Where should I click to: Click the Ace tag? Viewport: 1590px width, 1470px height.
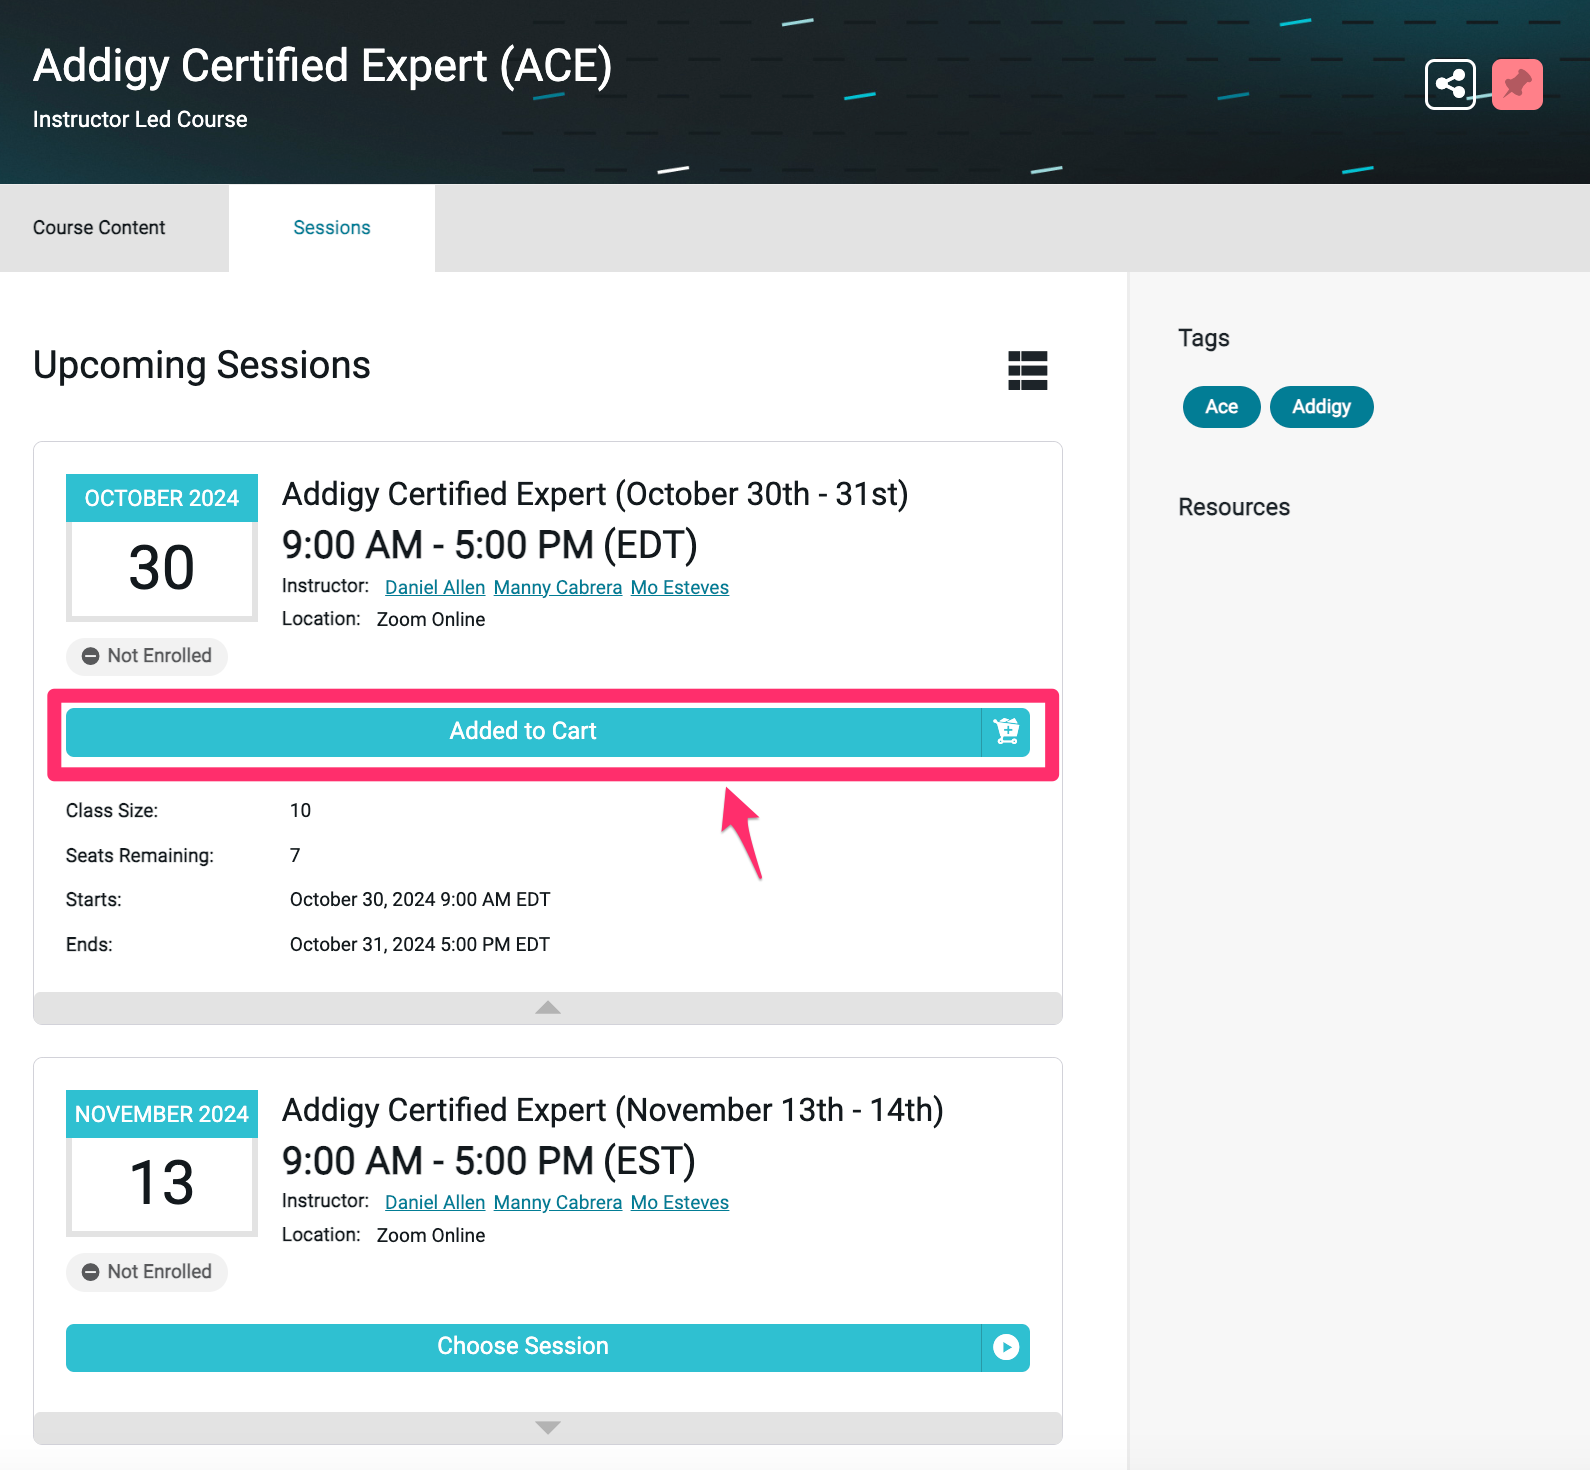tap(1221, 407)
